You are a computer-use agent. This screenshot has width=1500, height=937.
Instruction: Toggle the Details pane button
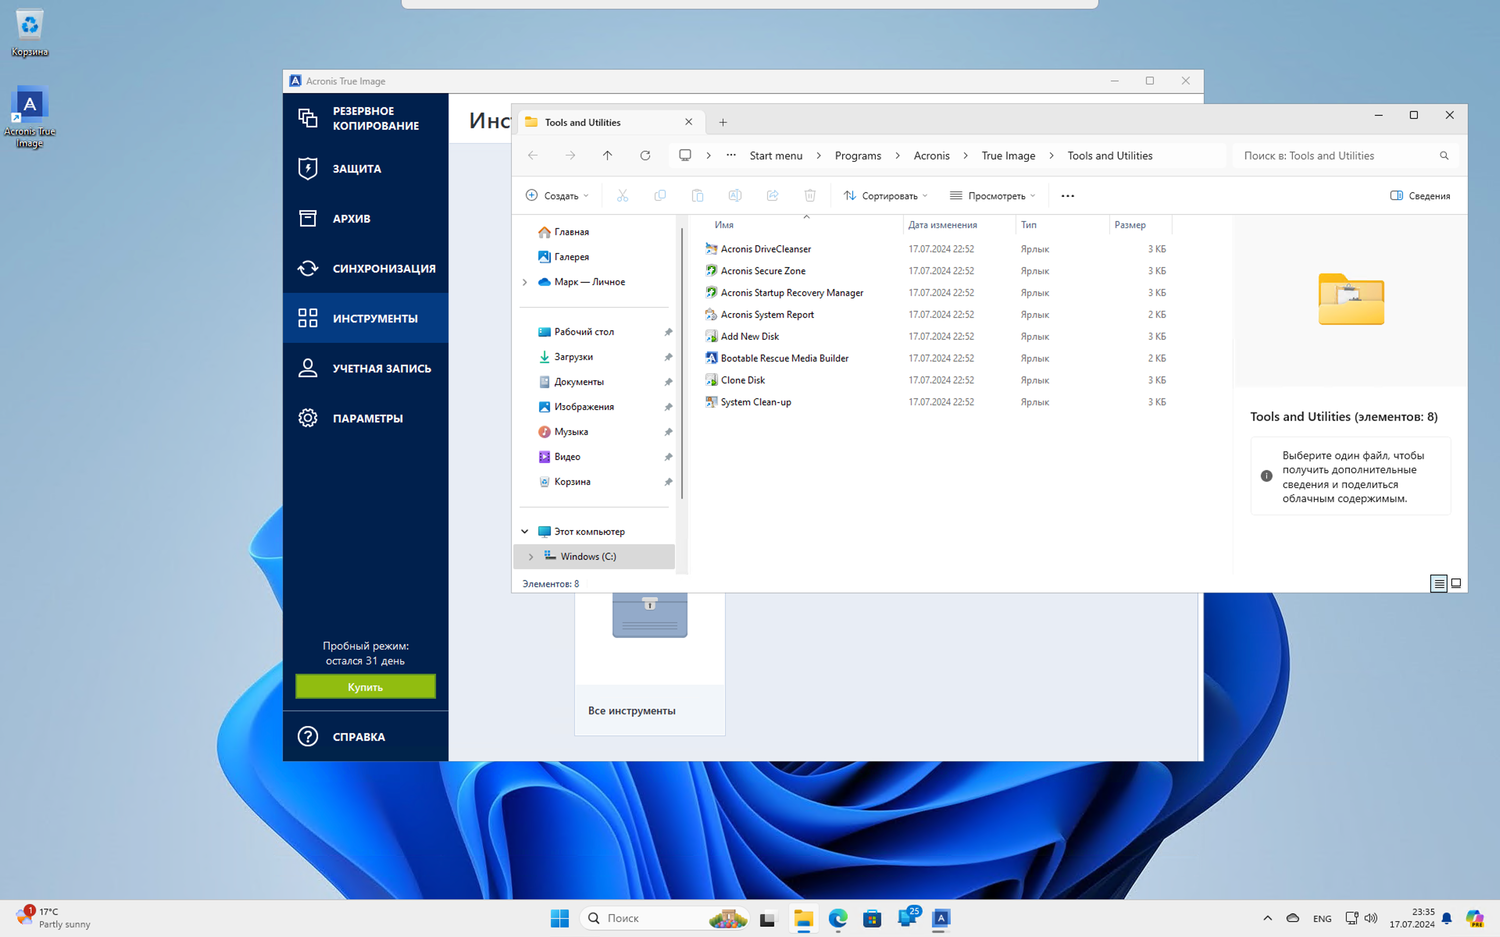click(1420, 196)
